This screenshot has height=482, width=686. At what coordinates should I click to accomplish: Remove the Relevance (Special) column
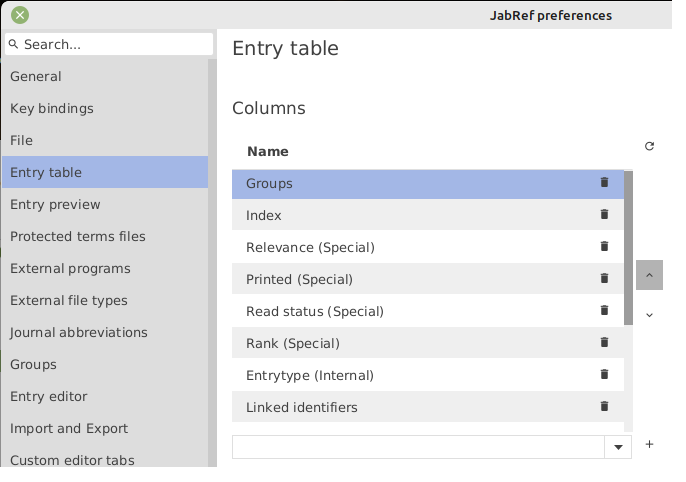click(x=604, y=247)
